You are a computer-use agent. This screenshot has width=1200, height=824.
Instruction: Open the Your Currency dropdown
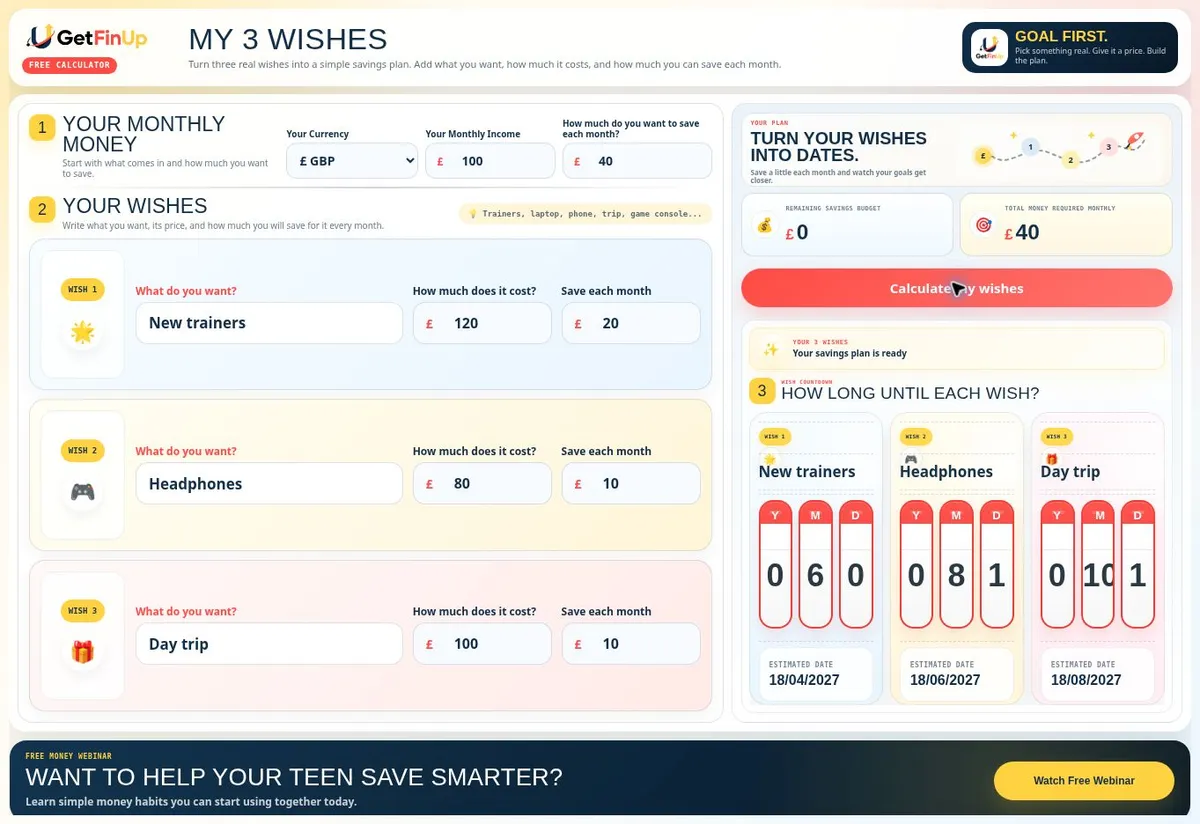352,161
